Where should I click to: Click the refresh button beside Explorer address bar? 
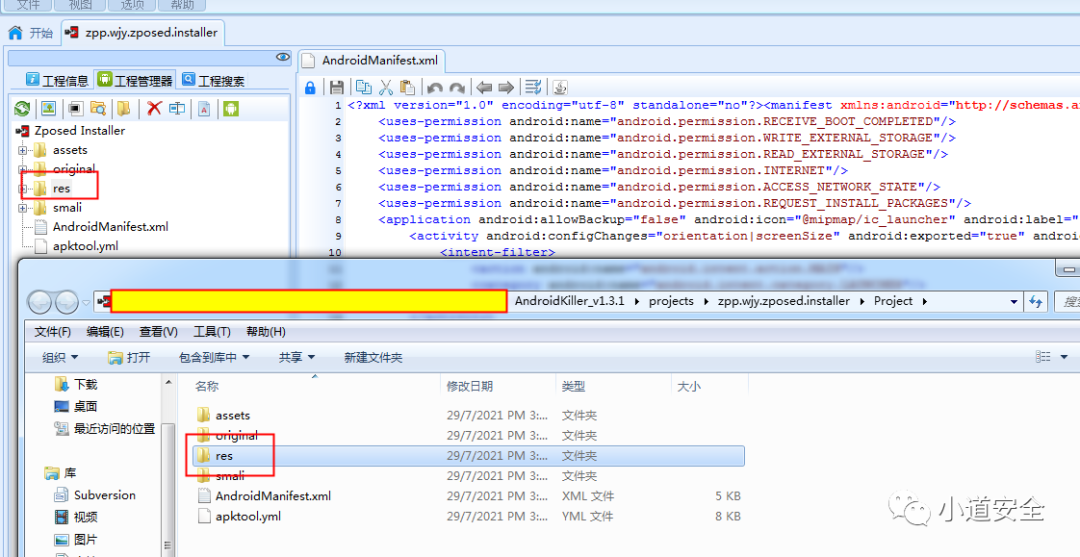pos(1035,302)
